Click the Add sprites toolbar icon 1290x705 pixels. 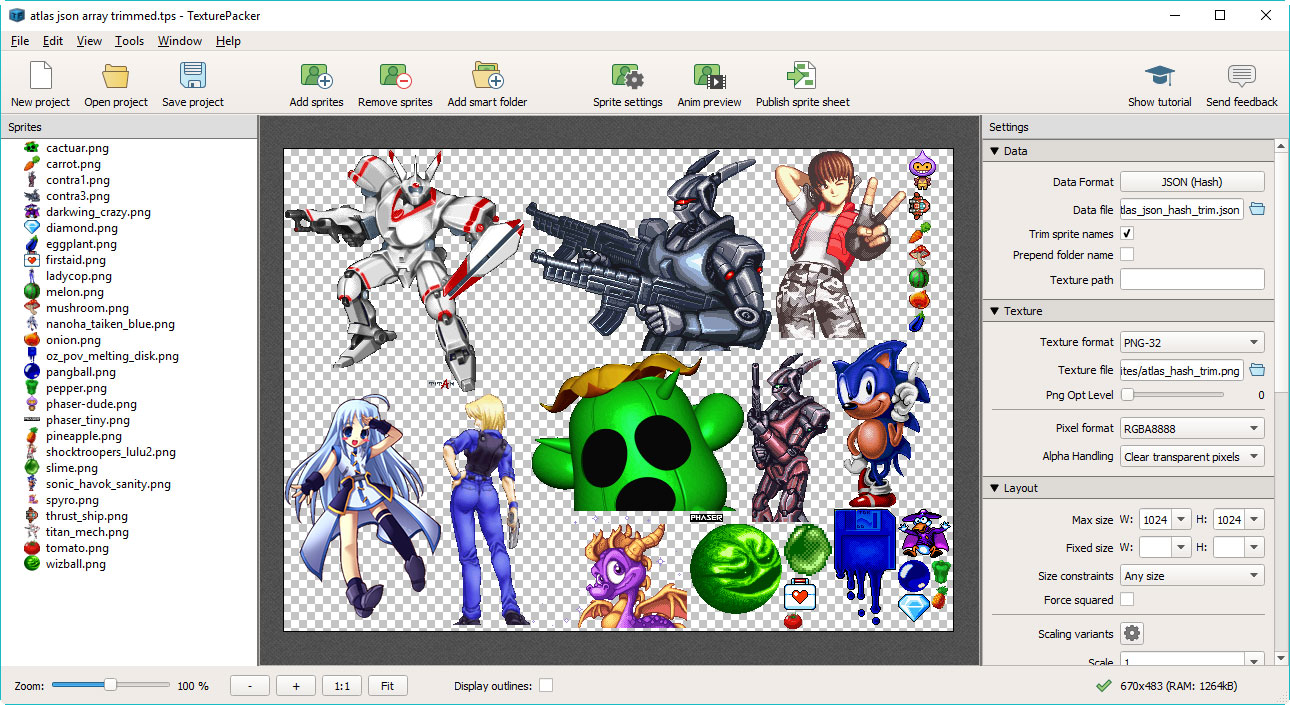[316, 77]
